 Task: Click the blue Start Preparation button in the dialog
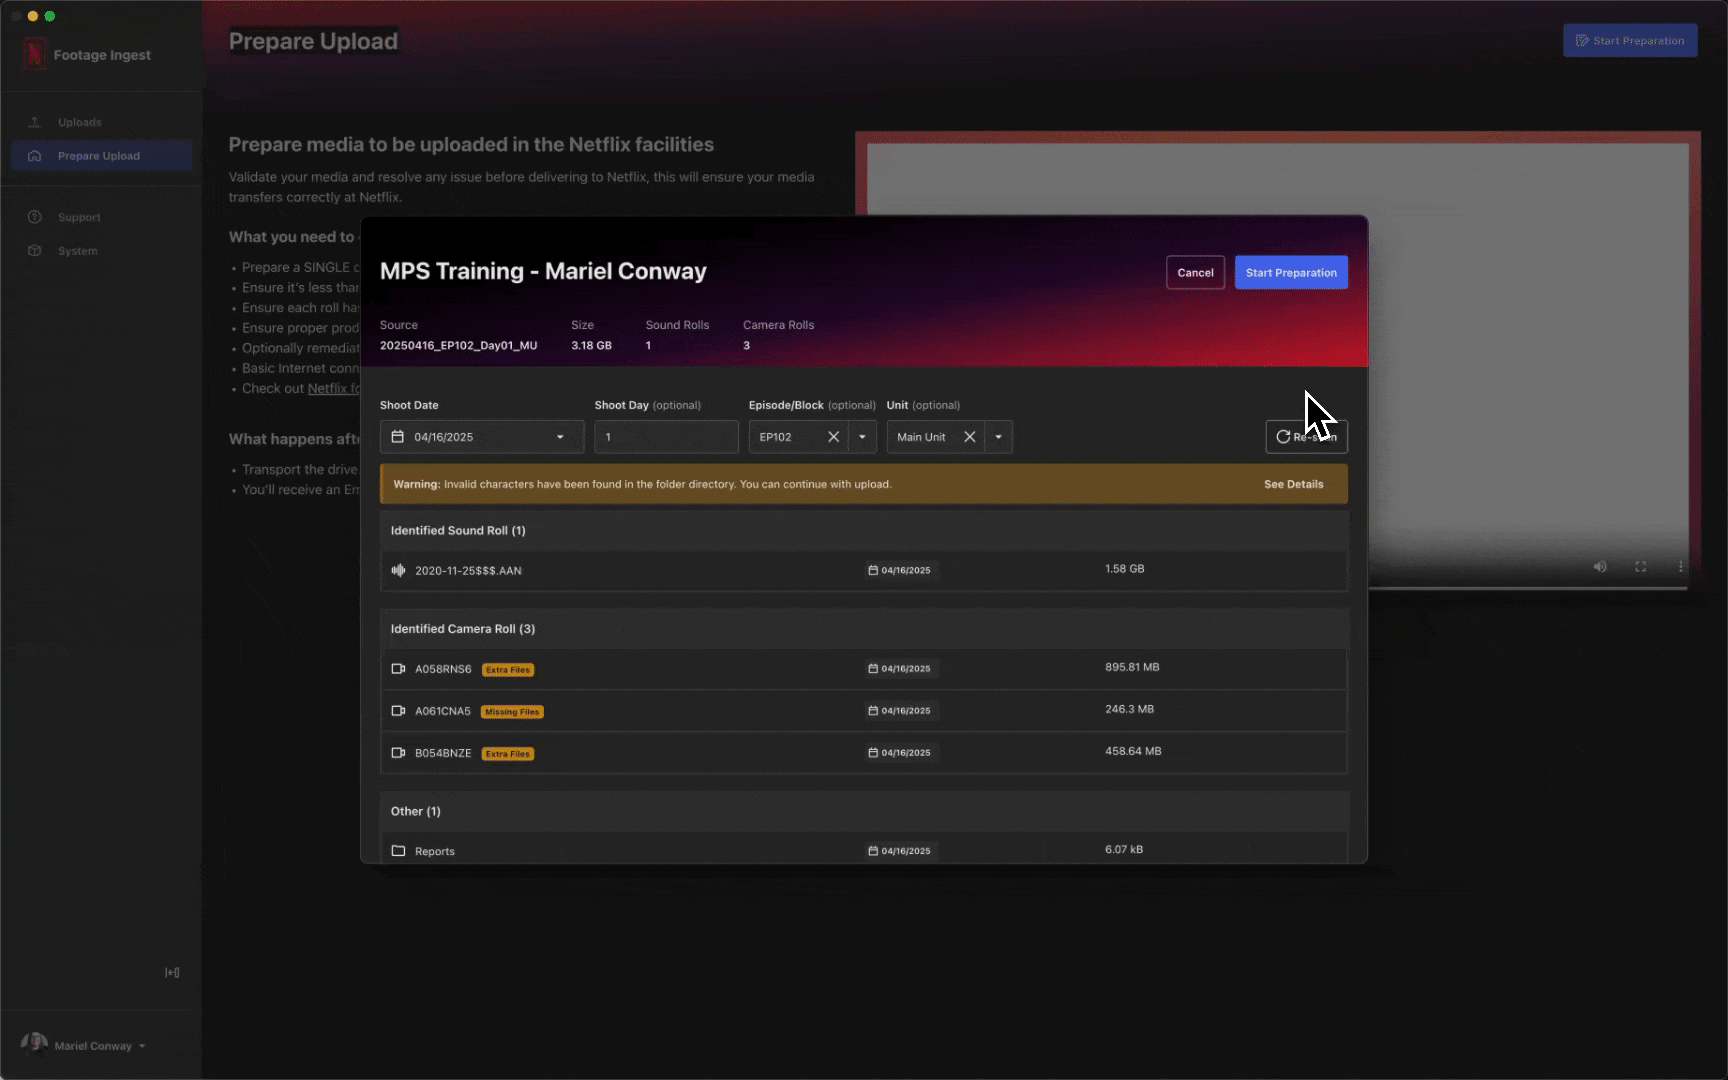pyautogui.click(x=1291, y=272)
